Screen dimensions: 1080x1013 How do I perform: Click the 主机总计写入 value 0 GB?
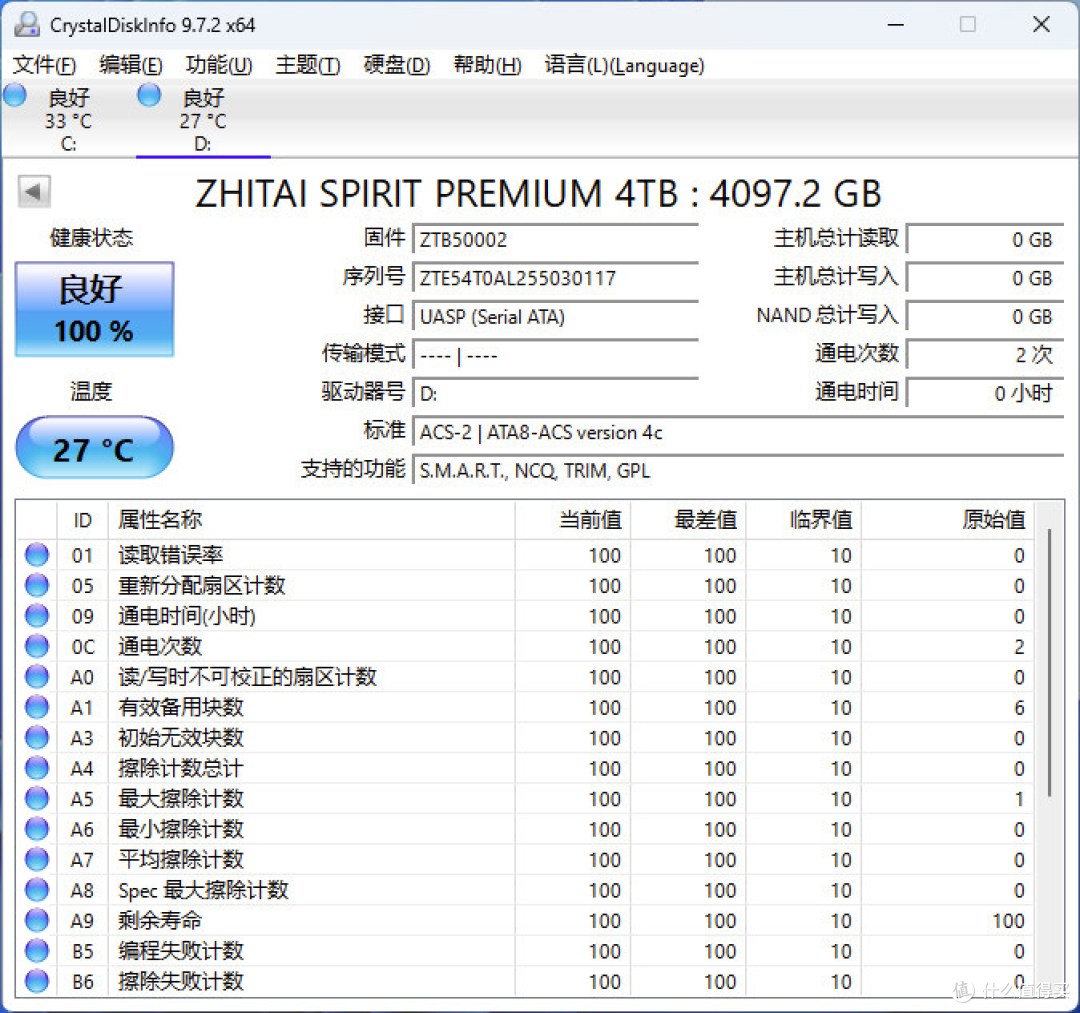986,278
